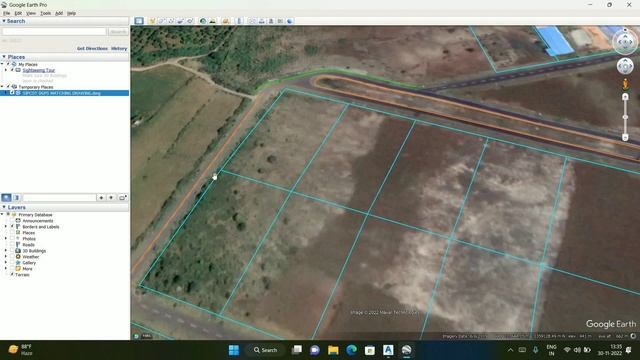Open the Add menu
Viewport: 640px width, 360px height.
(59, 13)
